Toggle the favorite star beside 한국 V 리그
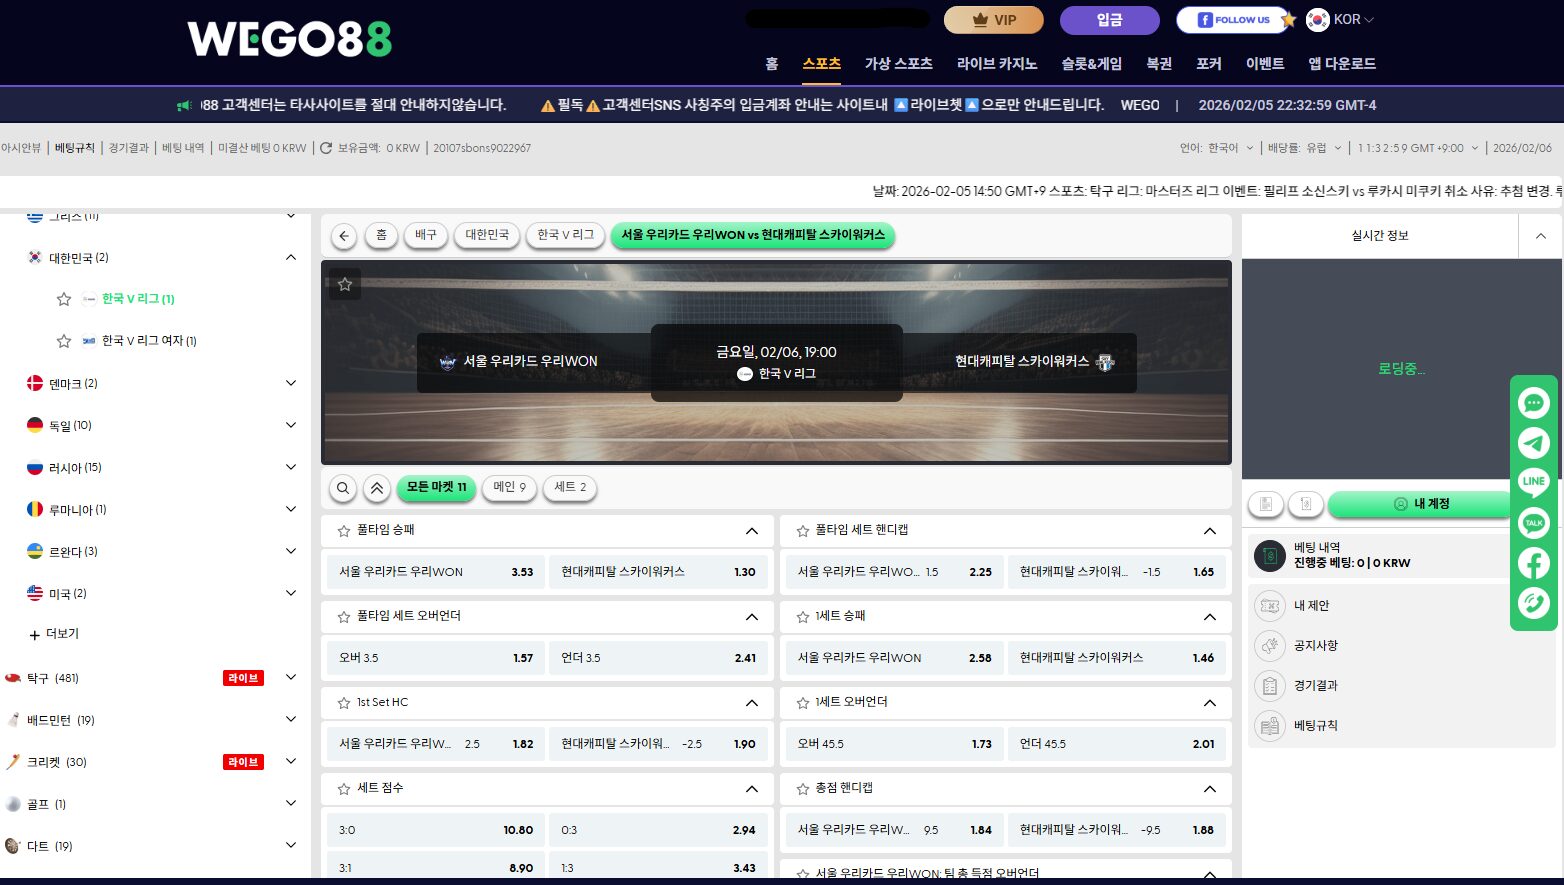 [62, 298]
